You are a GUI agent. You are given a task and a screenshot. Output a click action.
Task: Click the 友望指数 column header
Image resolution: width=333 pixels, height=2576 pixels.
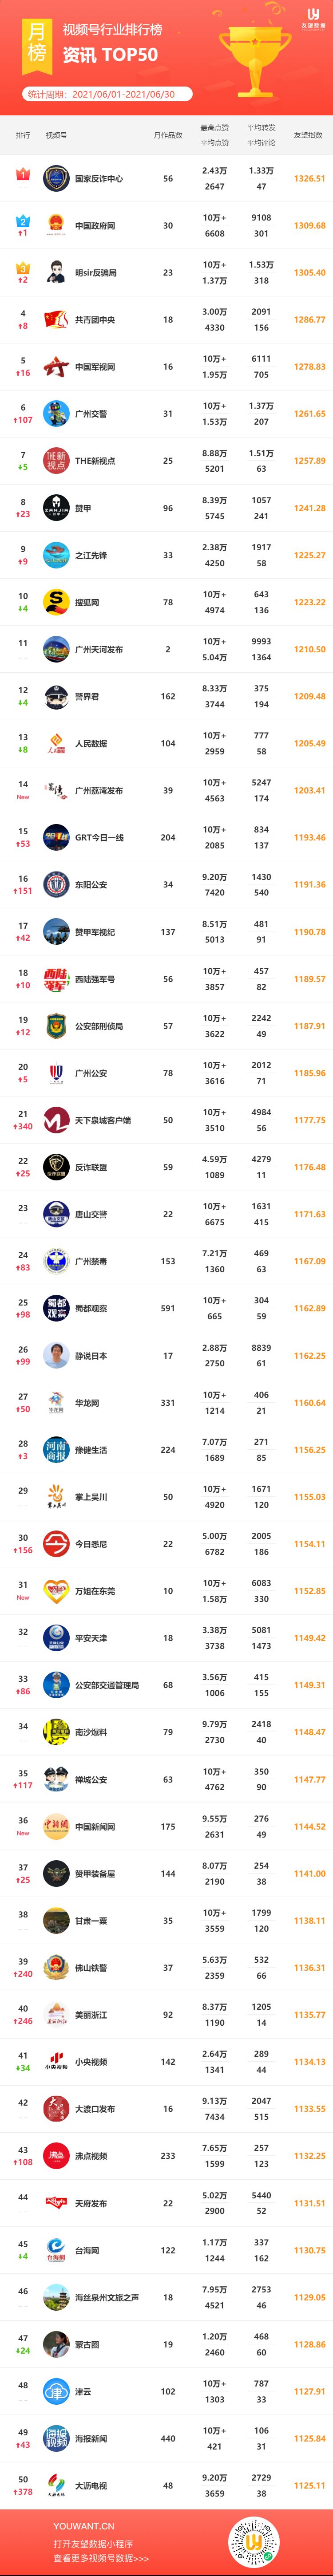coord(308,135)
